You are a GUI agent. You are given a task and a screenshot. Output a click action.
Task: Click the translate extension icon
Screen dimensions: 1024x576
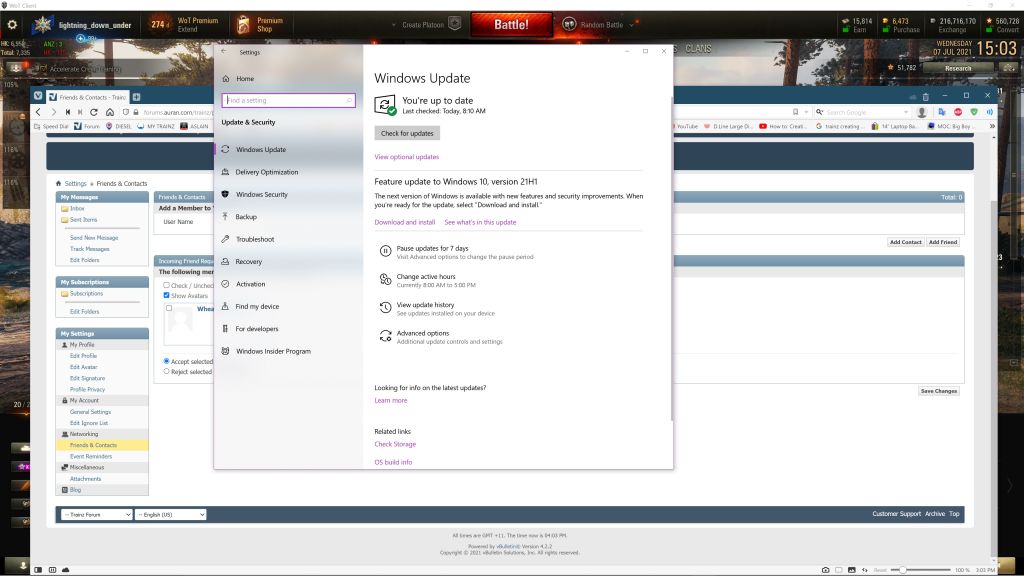coord(942,112)
